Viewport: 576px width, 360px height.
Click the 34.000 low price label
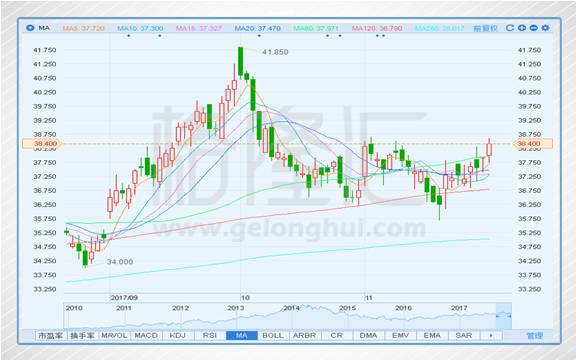coord(120,262)
